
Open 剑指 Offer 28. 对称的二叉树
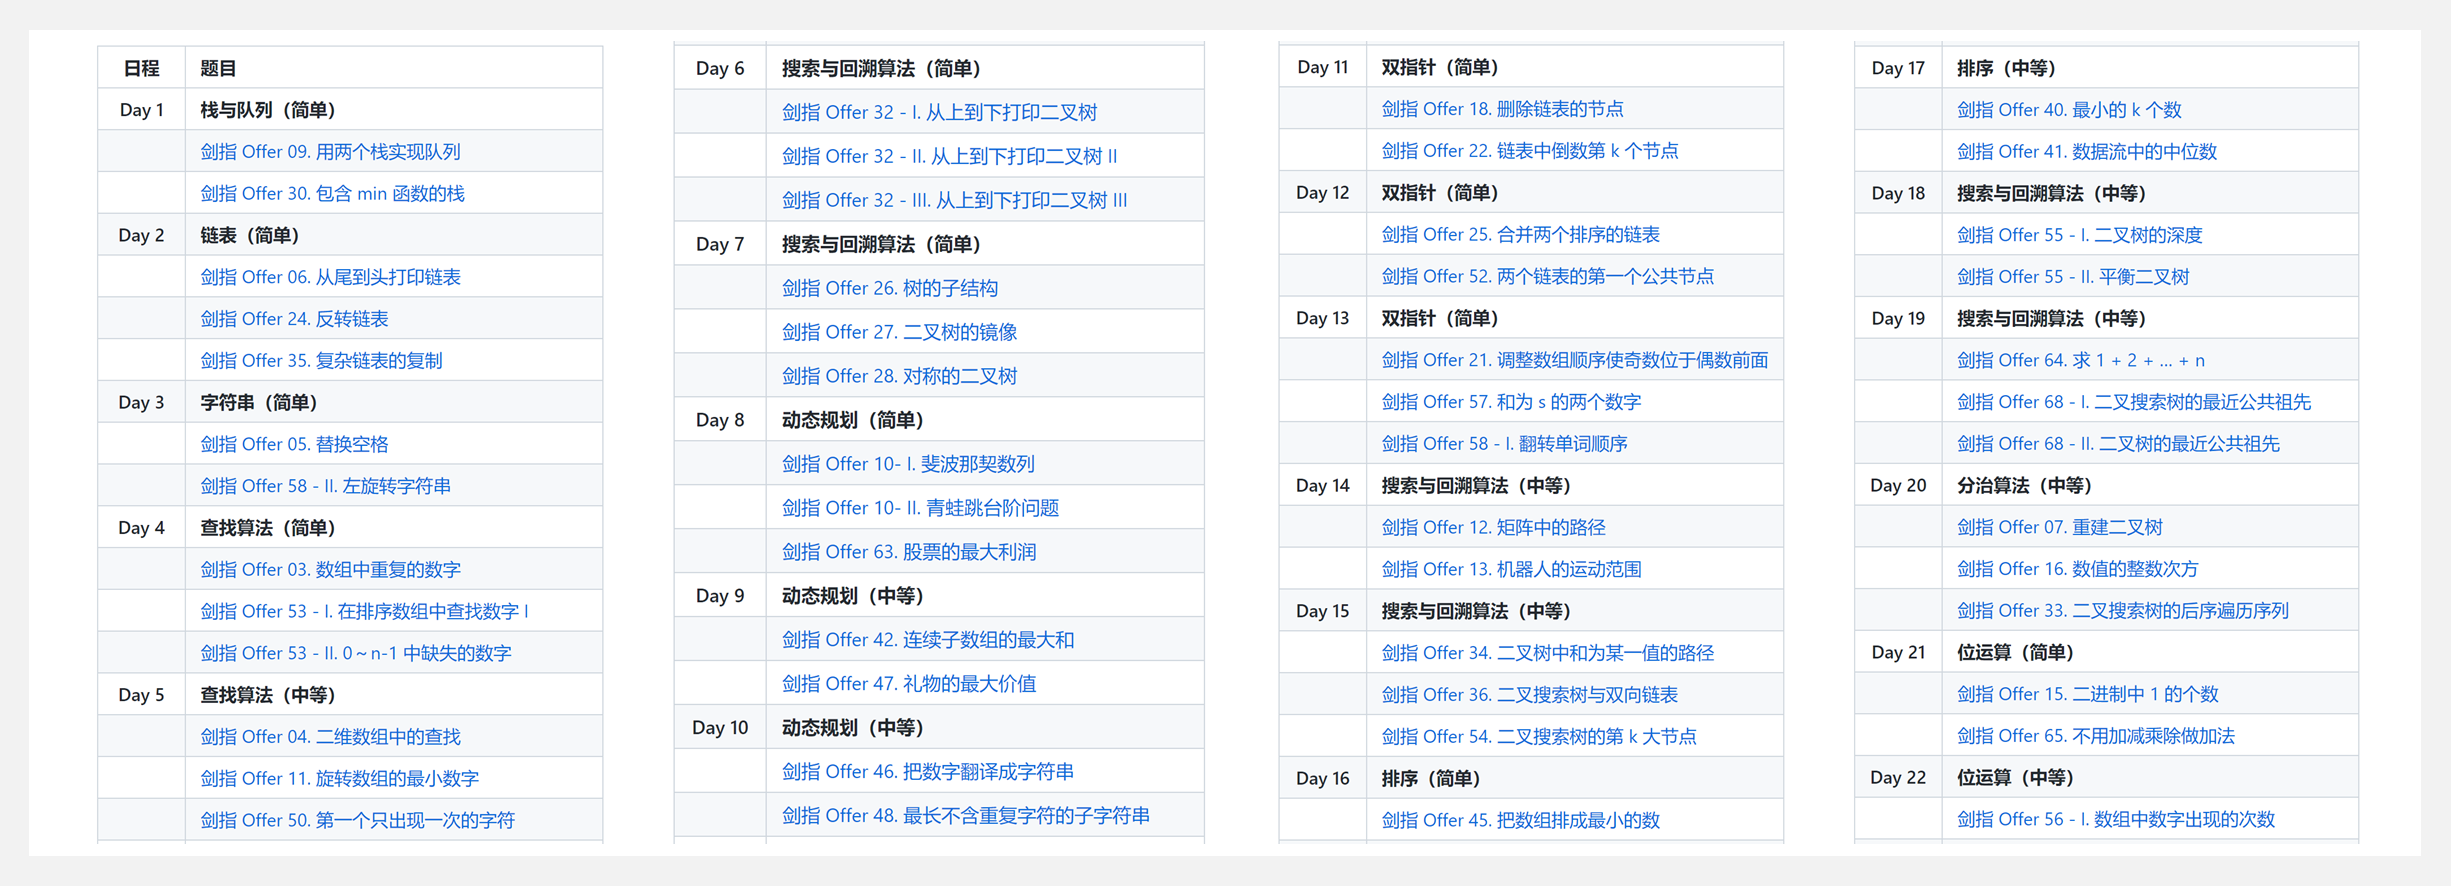(899, 376)
